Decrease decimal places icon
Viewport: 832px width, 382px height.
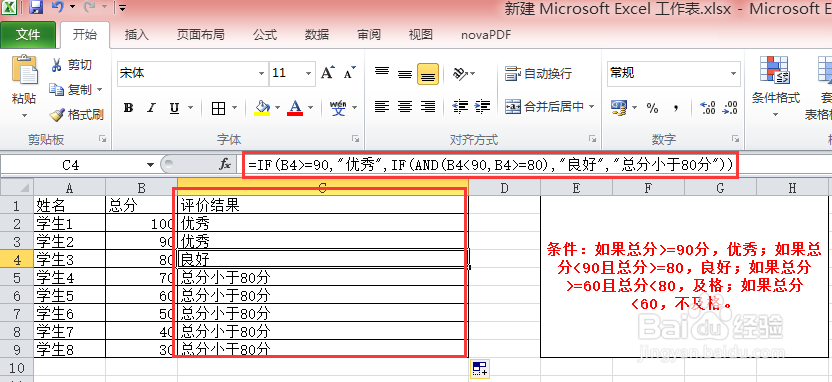731,108
